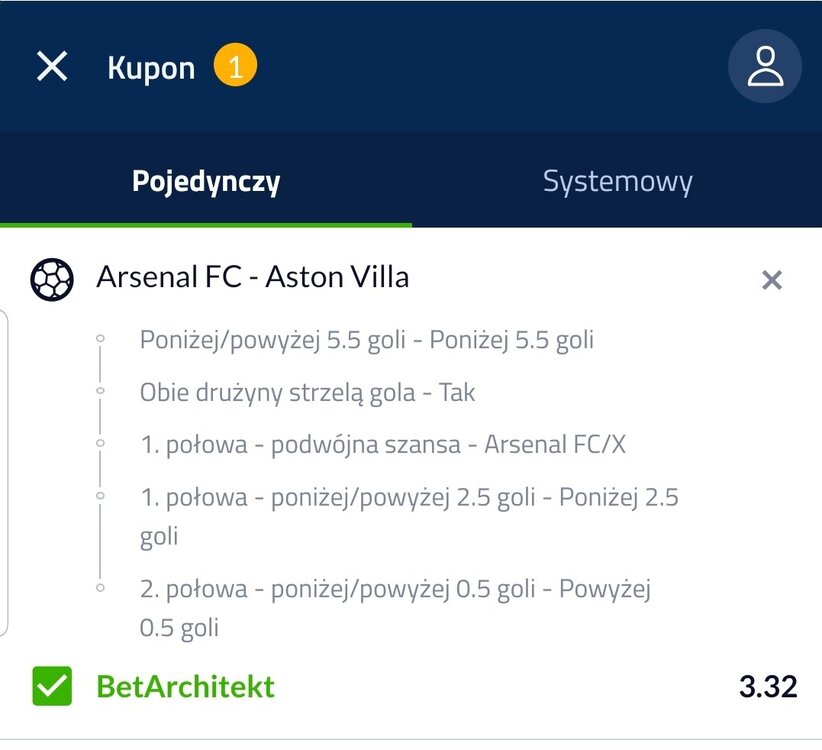The width and height of the screenshot is (822, 750).
Task: Remove the Arsenal FC - Aston Villa bet
Action: click(x=771, y=281)
